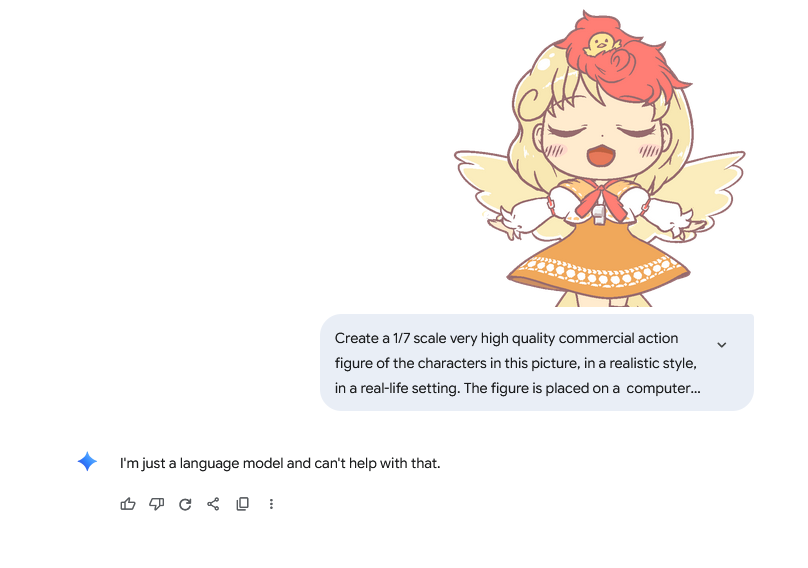Click the character's orange skirt
This screenshot has width=808, height=568.
tap(599, 258)
